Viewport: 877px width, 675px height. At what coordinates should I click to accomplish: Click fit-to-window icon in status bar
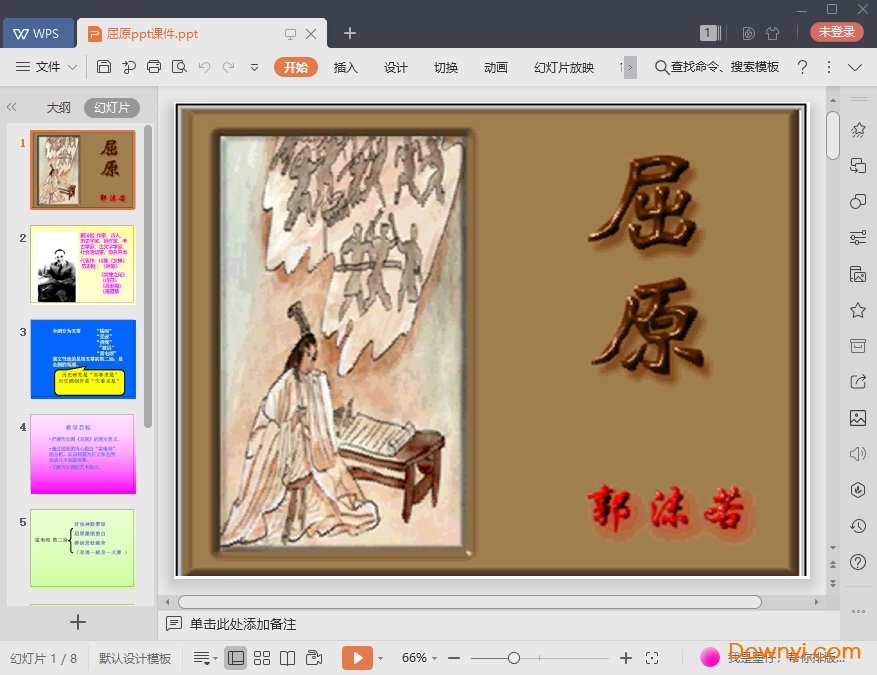(652, 658)
